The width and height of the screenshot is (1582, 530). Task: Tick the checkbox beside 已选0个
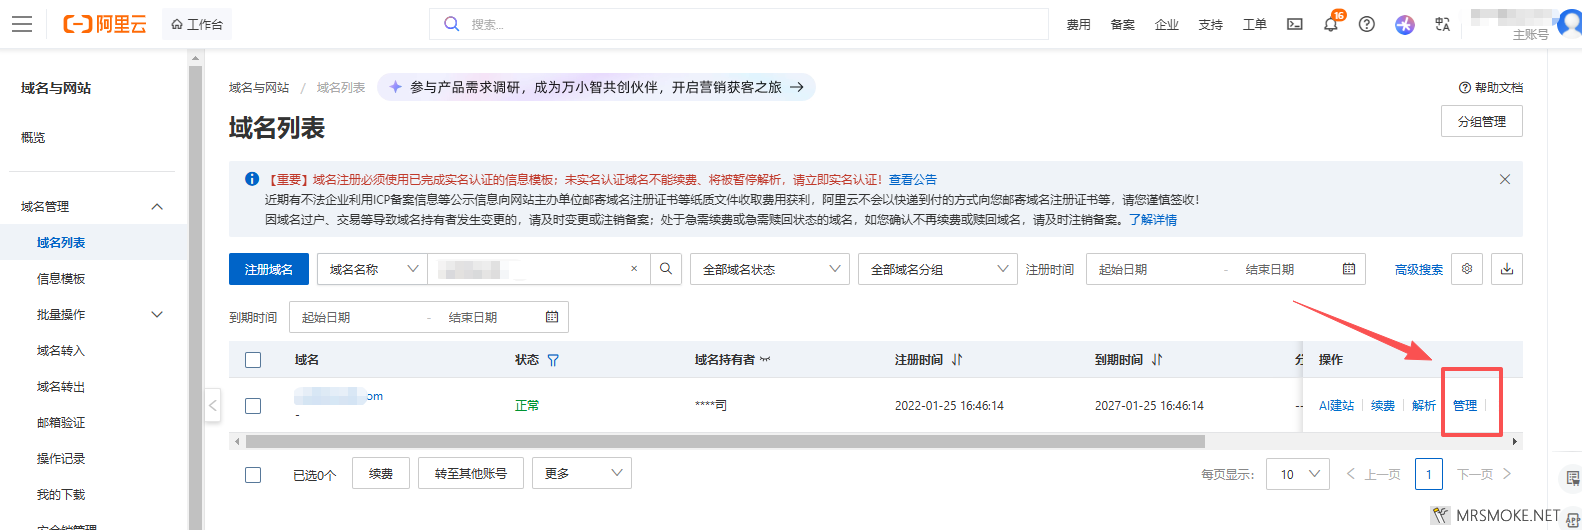point(253,475)
